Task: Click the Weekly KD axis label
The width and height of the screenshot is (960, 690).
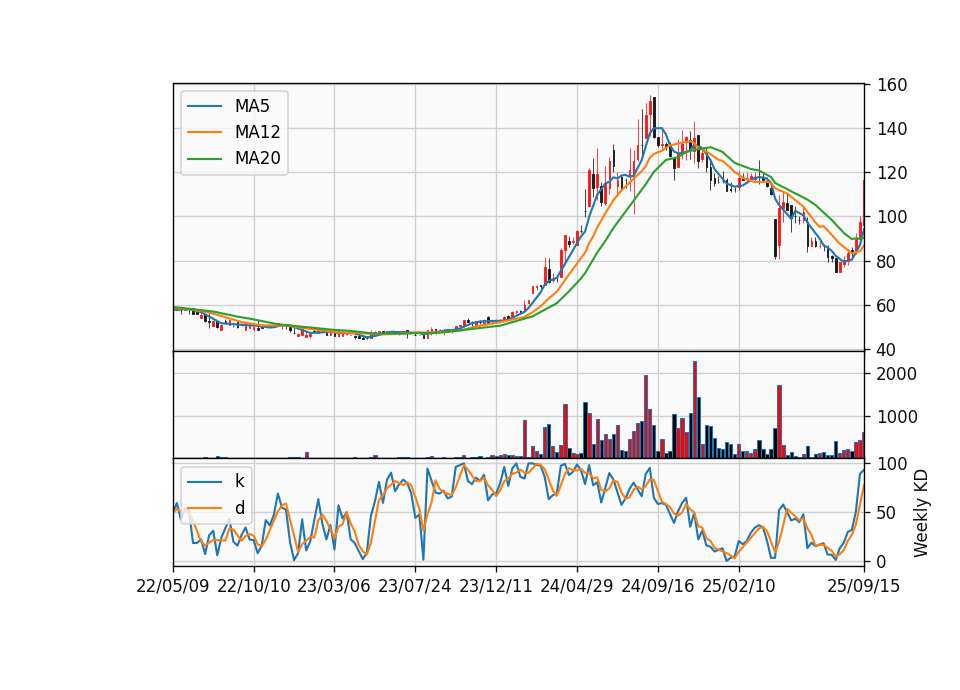Action: 921,514
